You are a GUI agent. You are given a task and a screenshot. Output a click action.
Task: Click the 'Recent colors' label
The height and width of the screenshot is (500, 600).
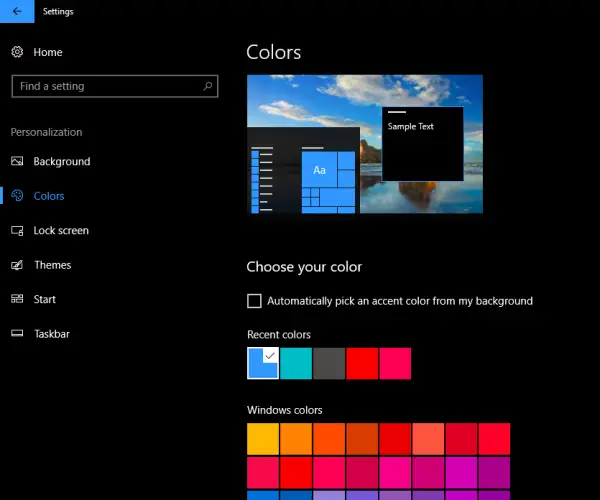279,335
